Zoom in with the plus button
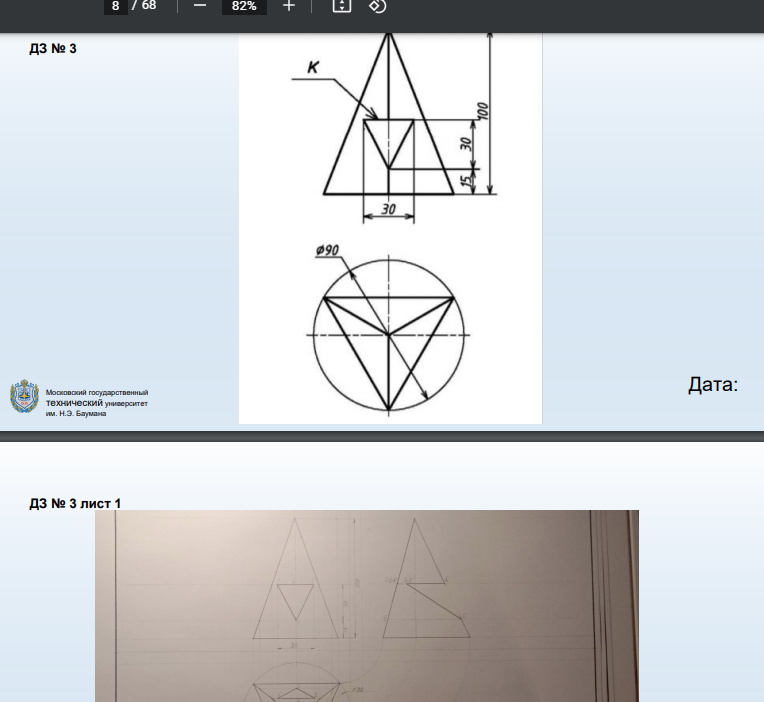The image size is (764, 702). pos(289,6)
